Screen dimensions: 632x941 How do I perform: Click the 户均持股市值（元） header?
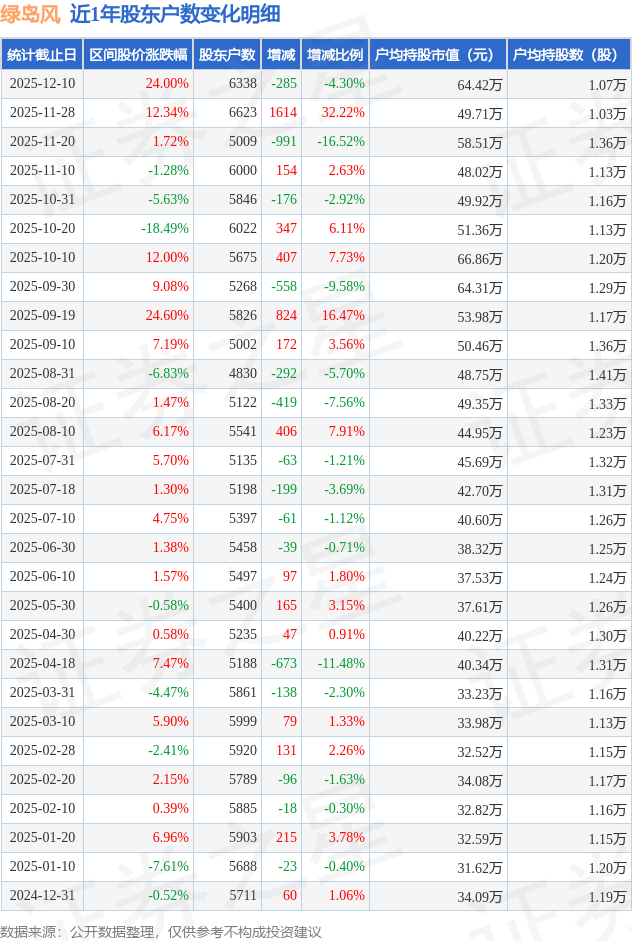437,55
